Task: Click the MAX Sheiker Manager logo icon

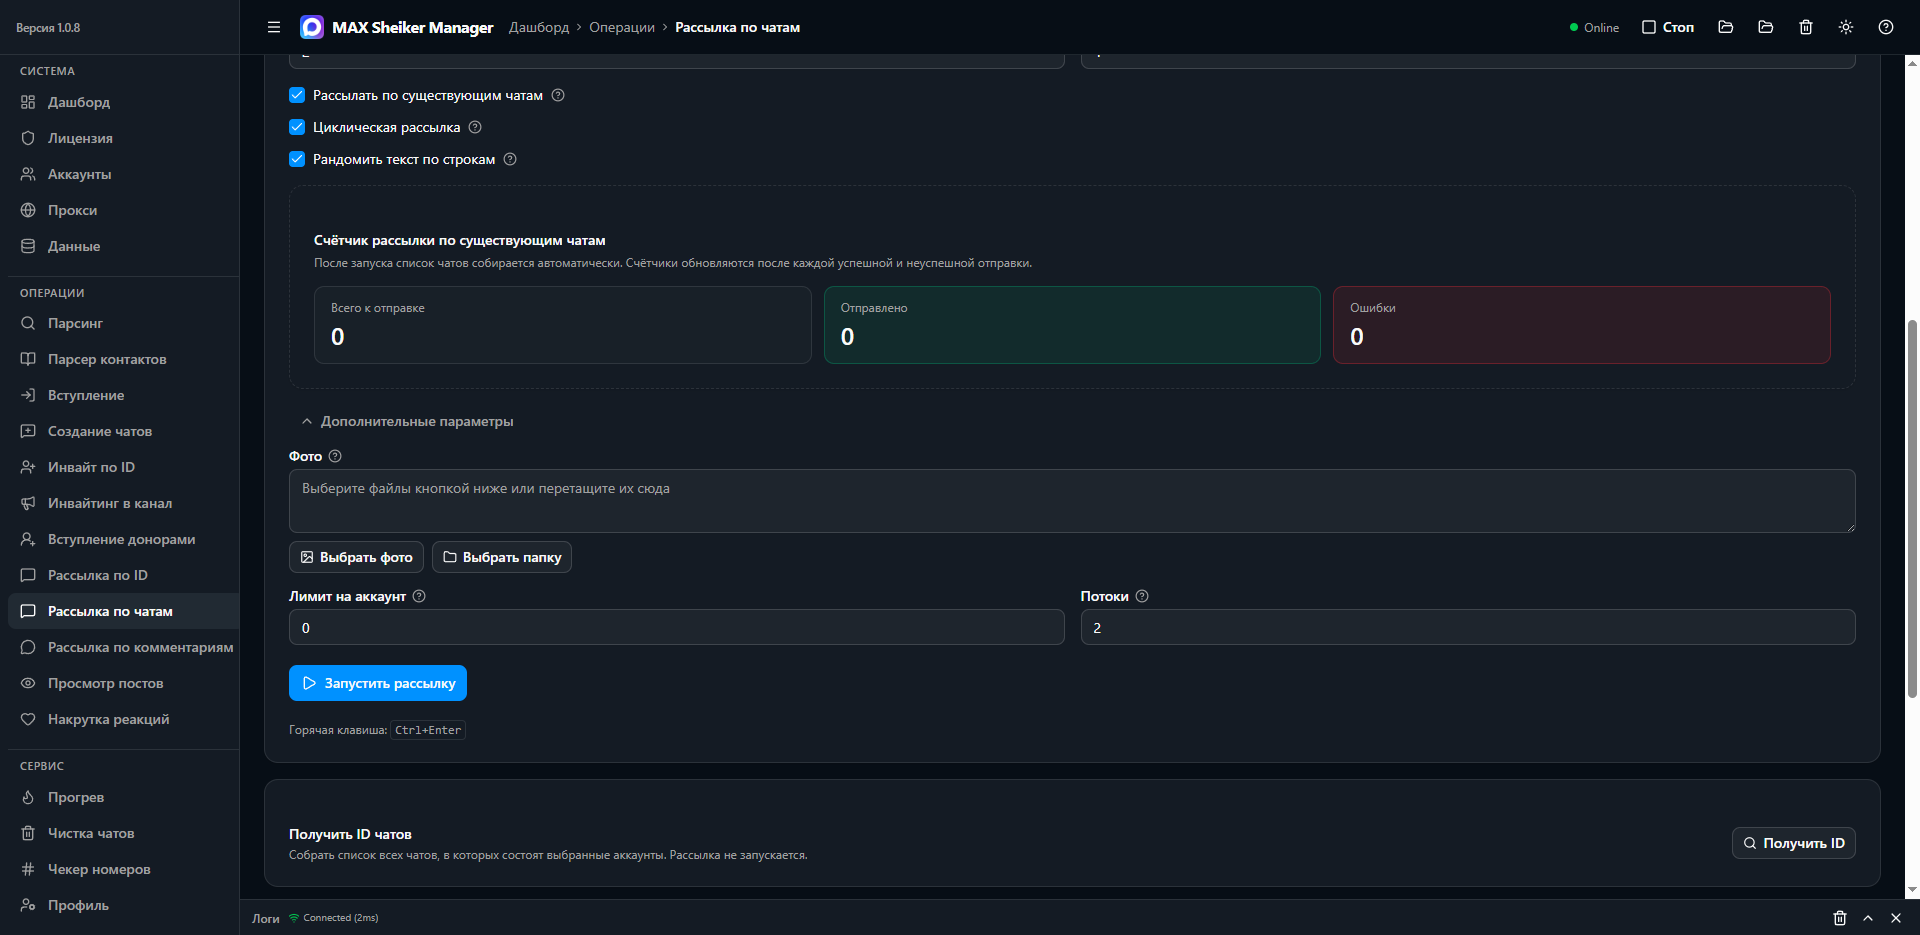Action: (x=312, y=27)
